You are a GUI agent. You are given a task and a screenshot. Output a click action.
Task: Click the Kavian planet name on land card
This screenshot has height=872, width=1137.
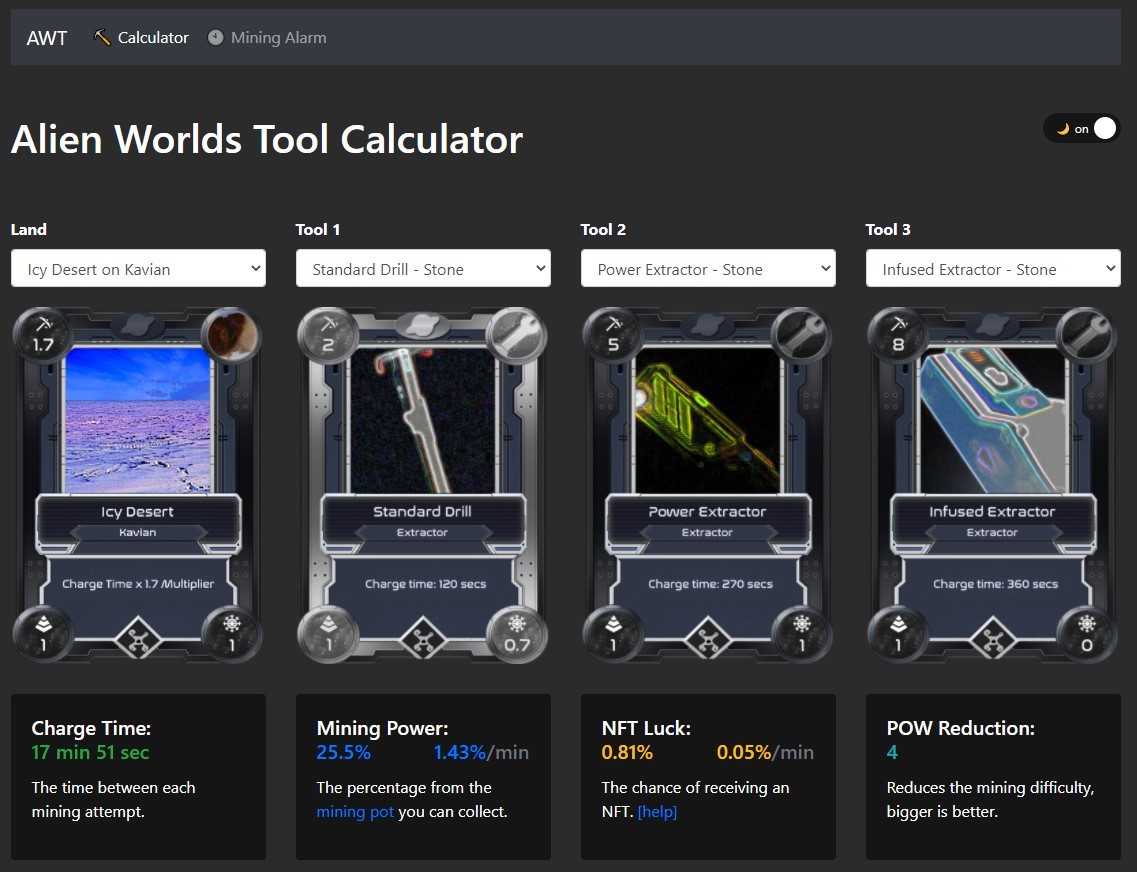[x=138, y=532]
